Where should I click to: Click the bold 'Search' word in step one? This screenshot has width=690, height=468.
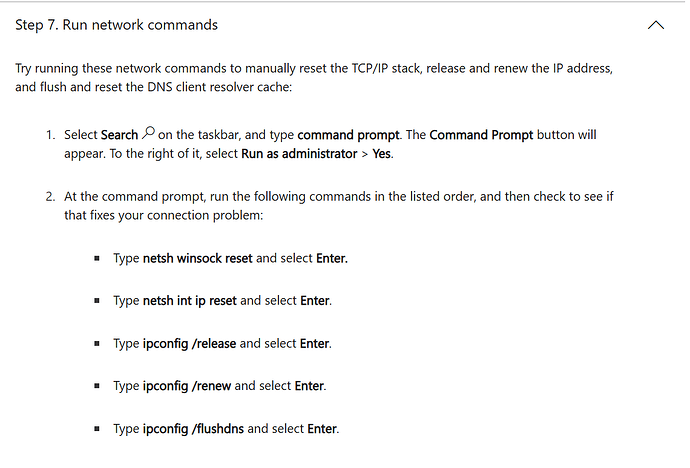point(119,135)
